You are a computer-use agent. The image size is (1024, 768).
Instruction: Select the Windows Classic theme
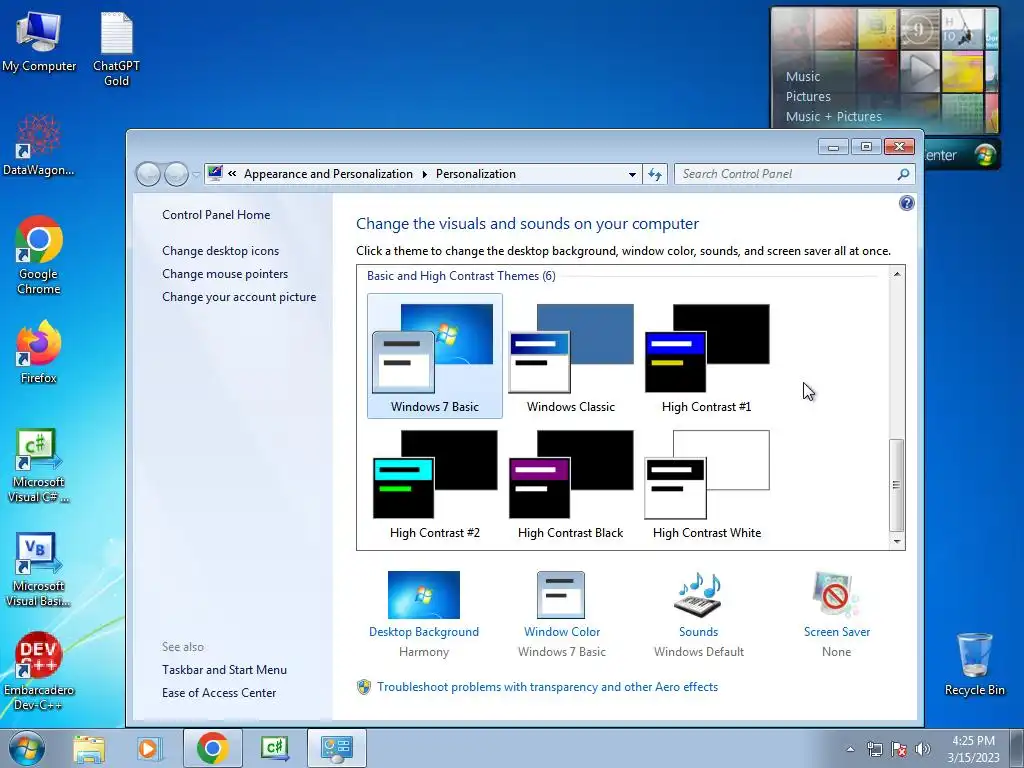[571, 356]
